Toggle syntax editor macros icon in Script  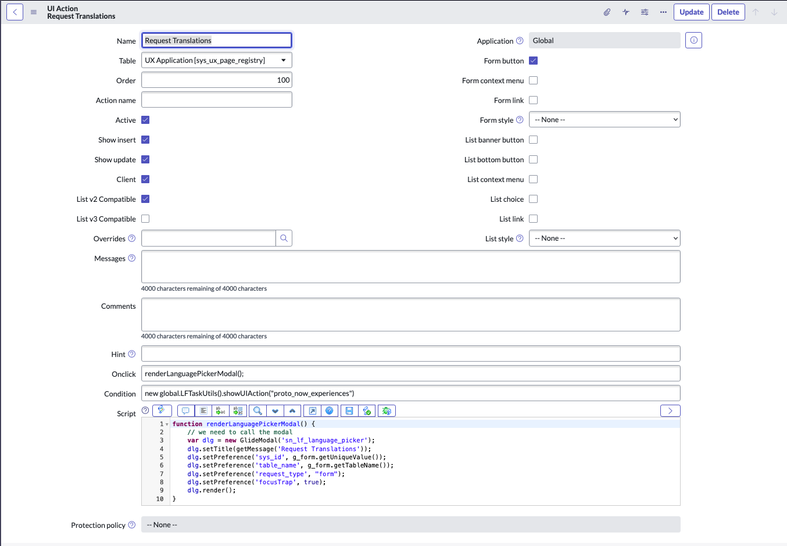coord(162,411)
